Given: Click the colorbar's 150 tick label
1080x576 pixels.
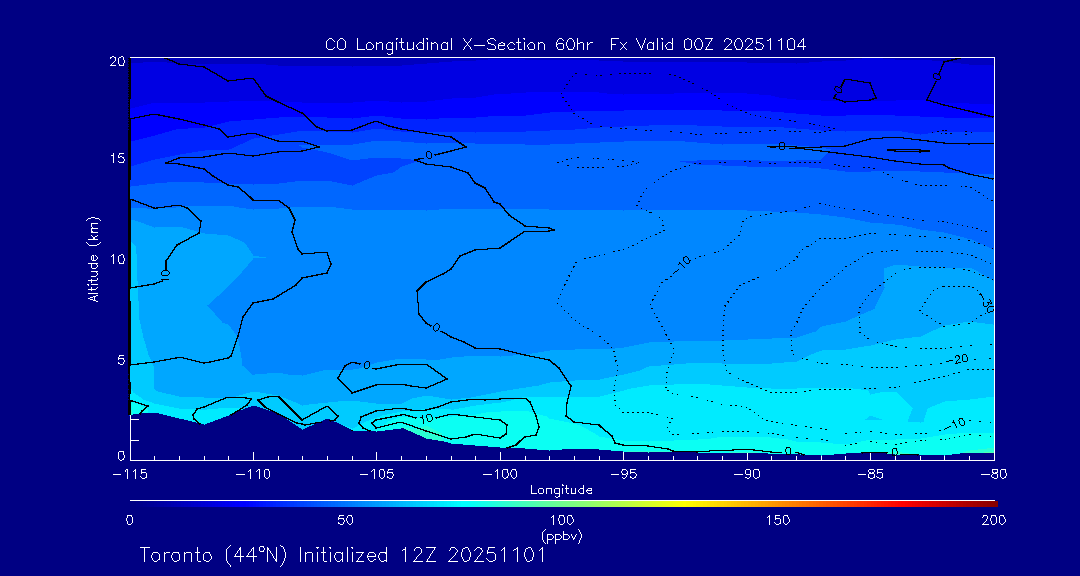Looking at the screenshot, I should [x=778, y=520].
